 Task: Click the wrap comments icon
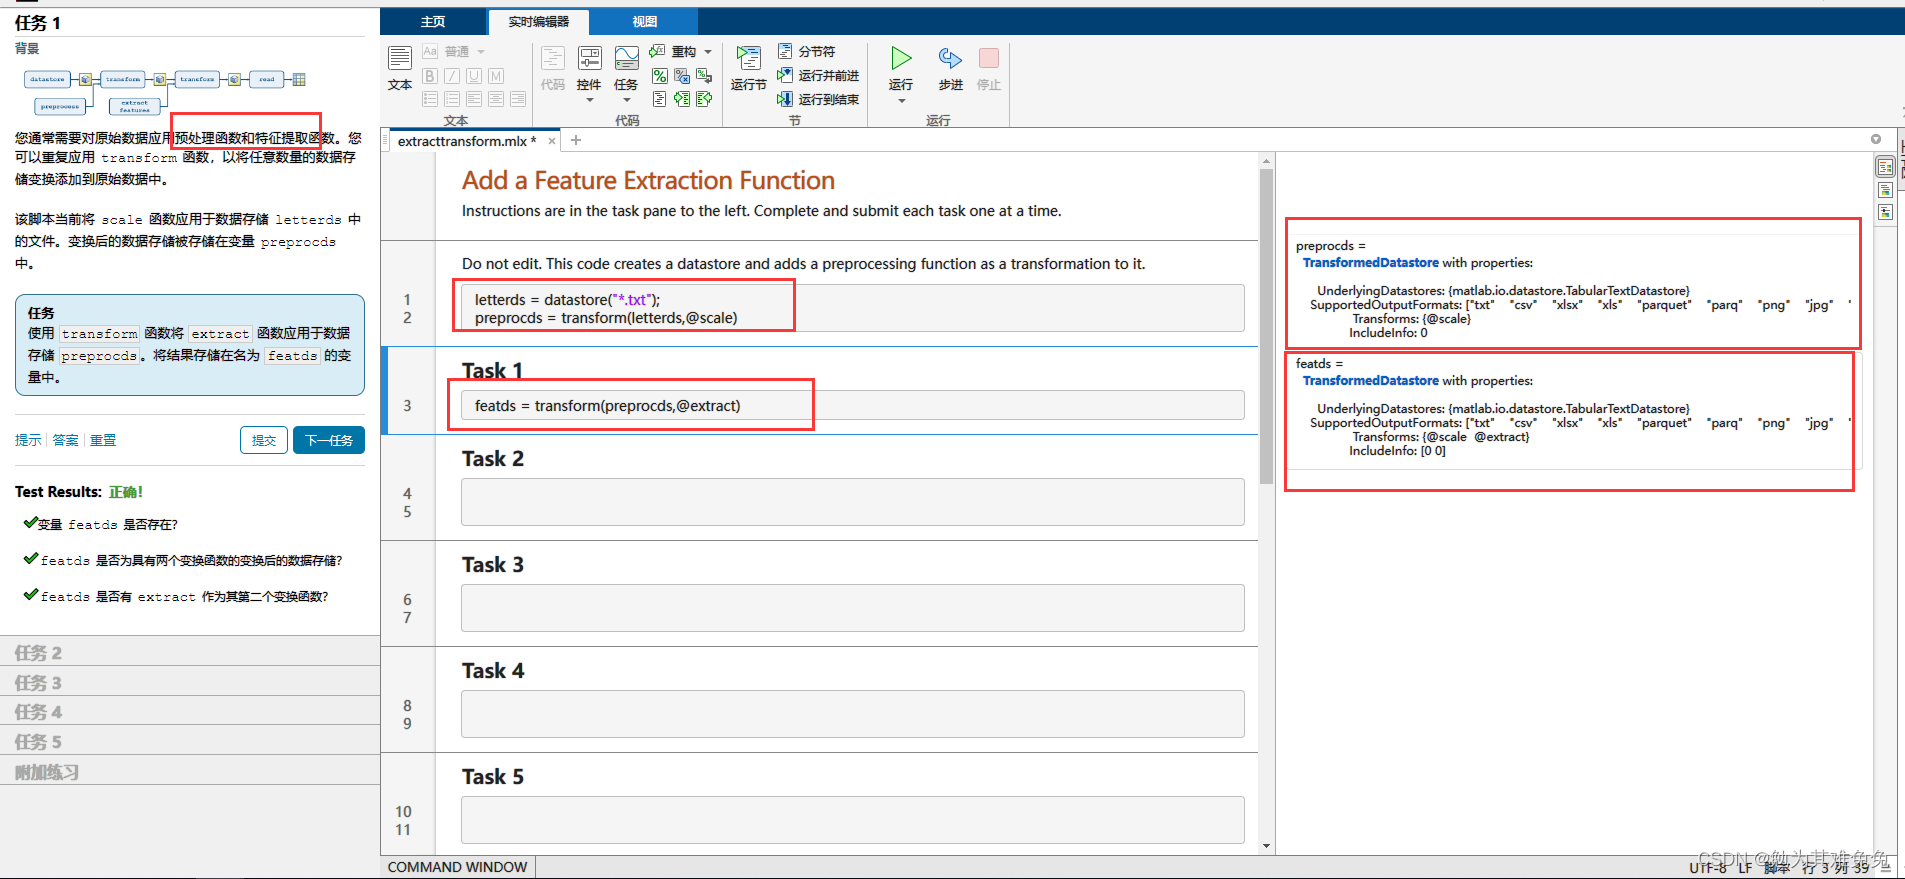[x=704, y=76]
